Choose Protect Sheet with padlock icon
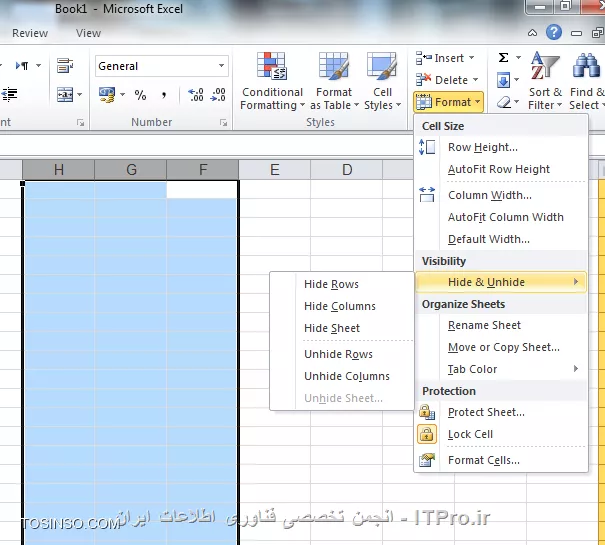 tap(501, 412)
